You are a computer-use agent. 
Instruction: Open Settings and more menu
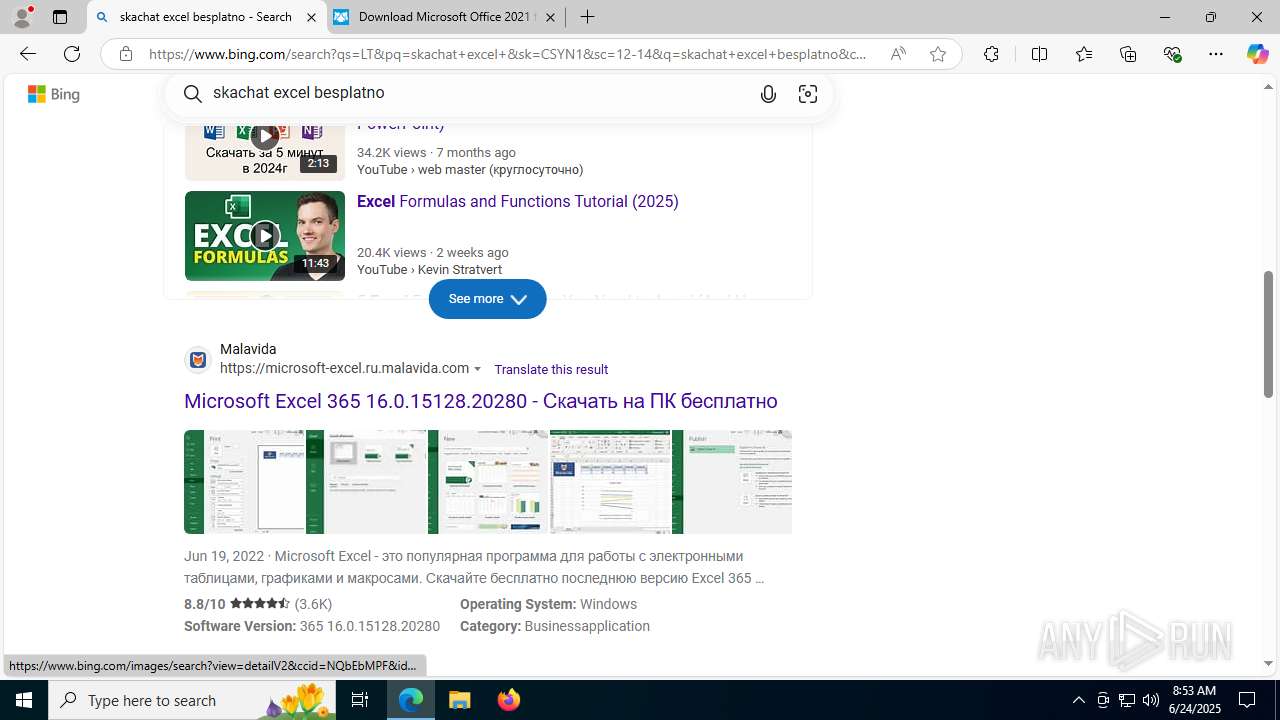coord(1216,54)
